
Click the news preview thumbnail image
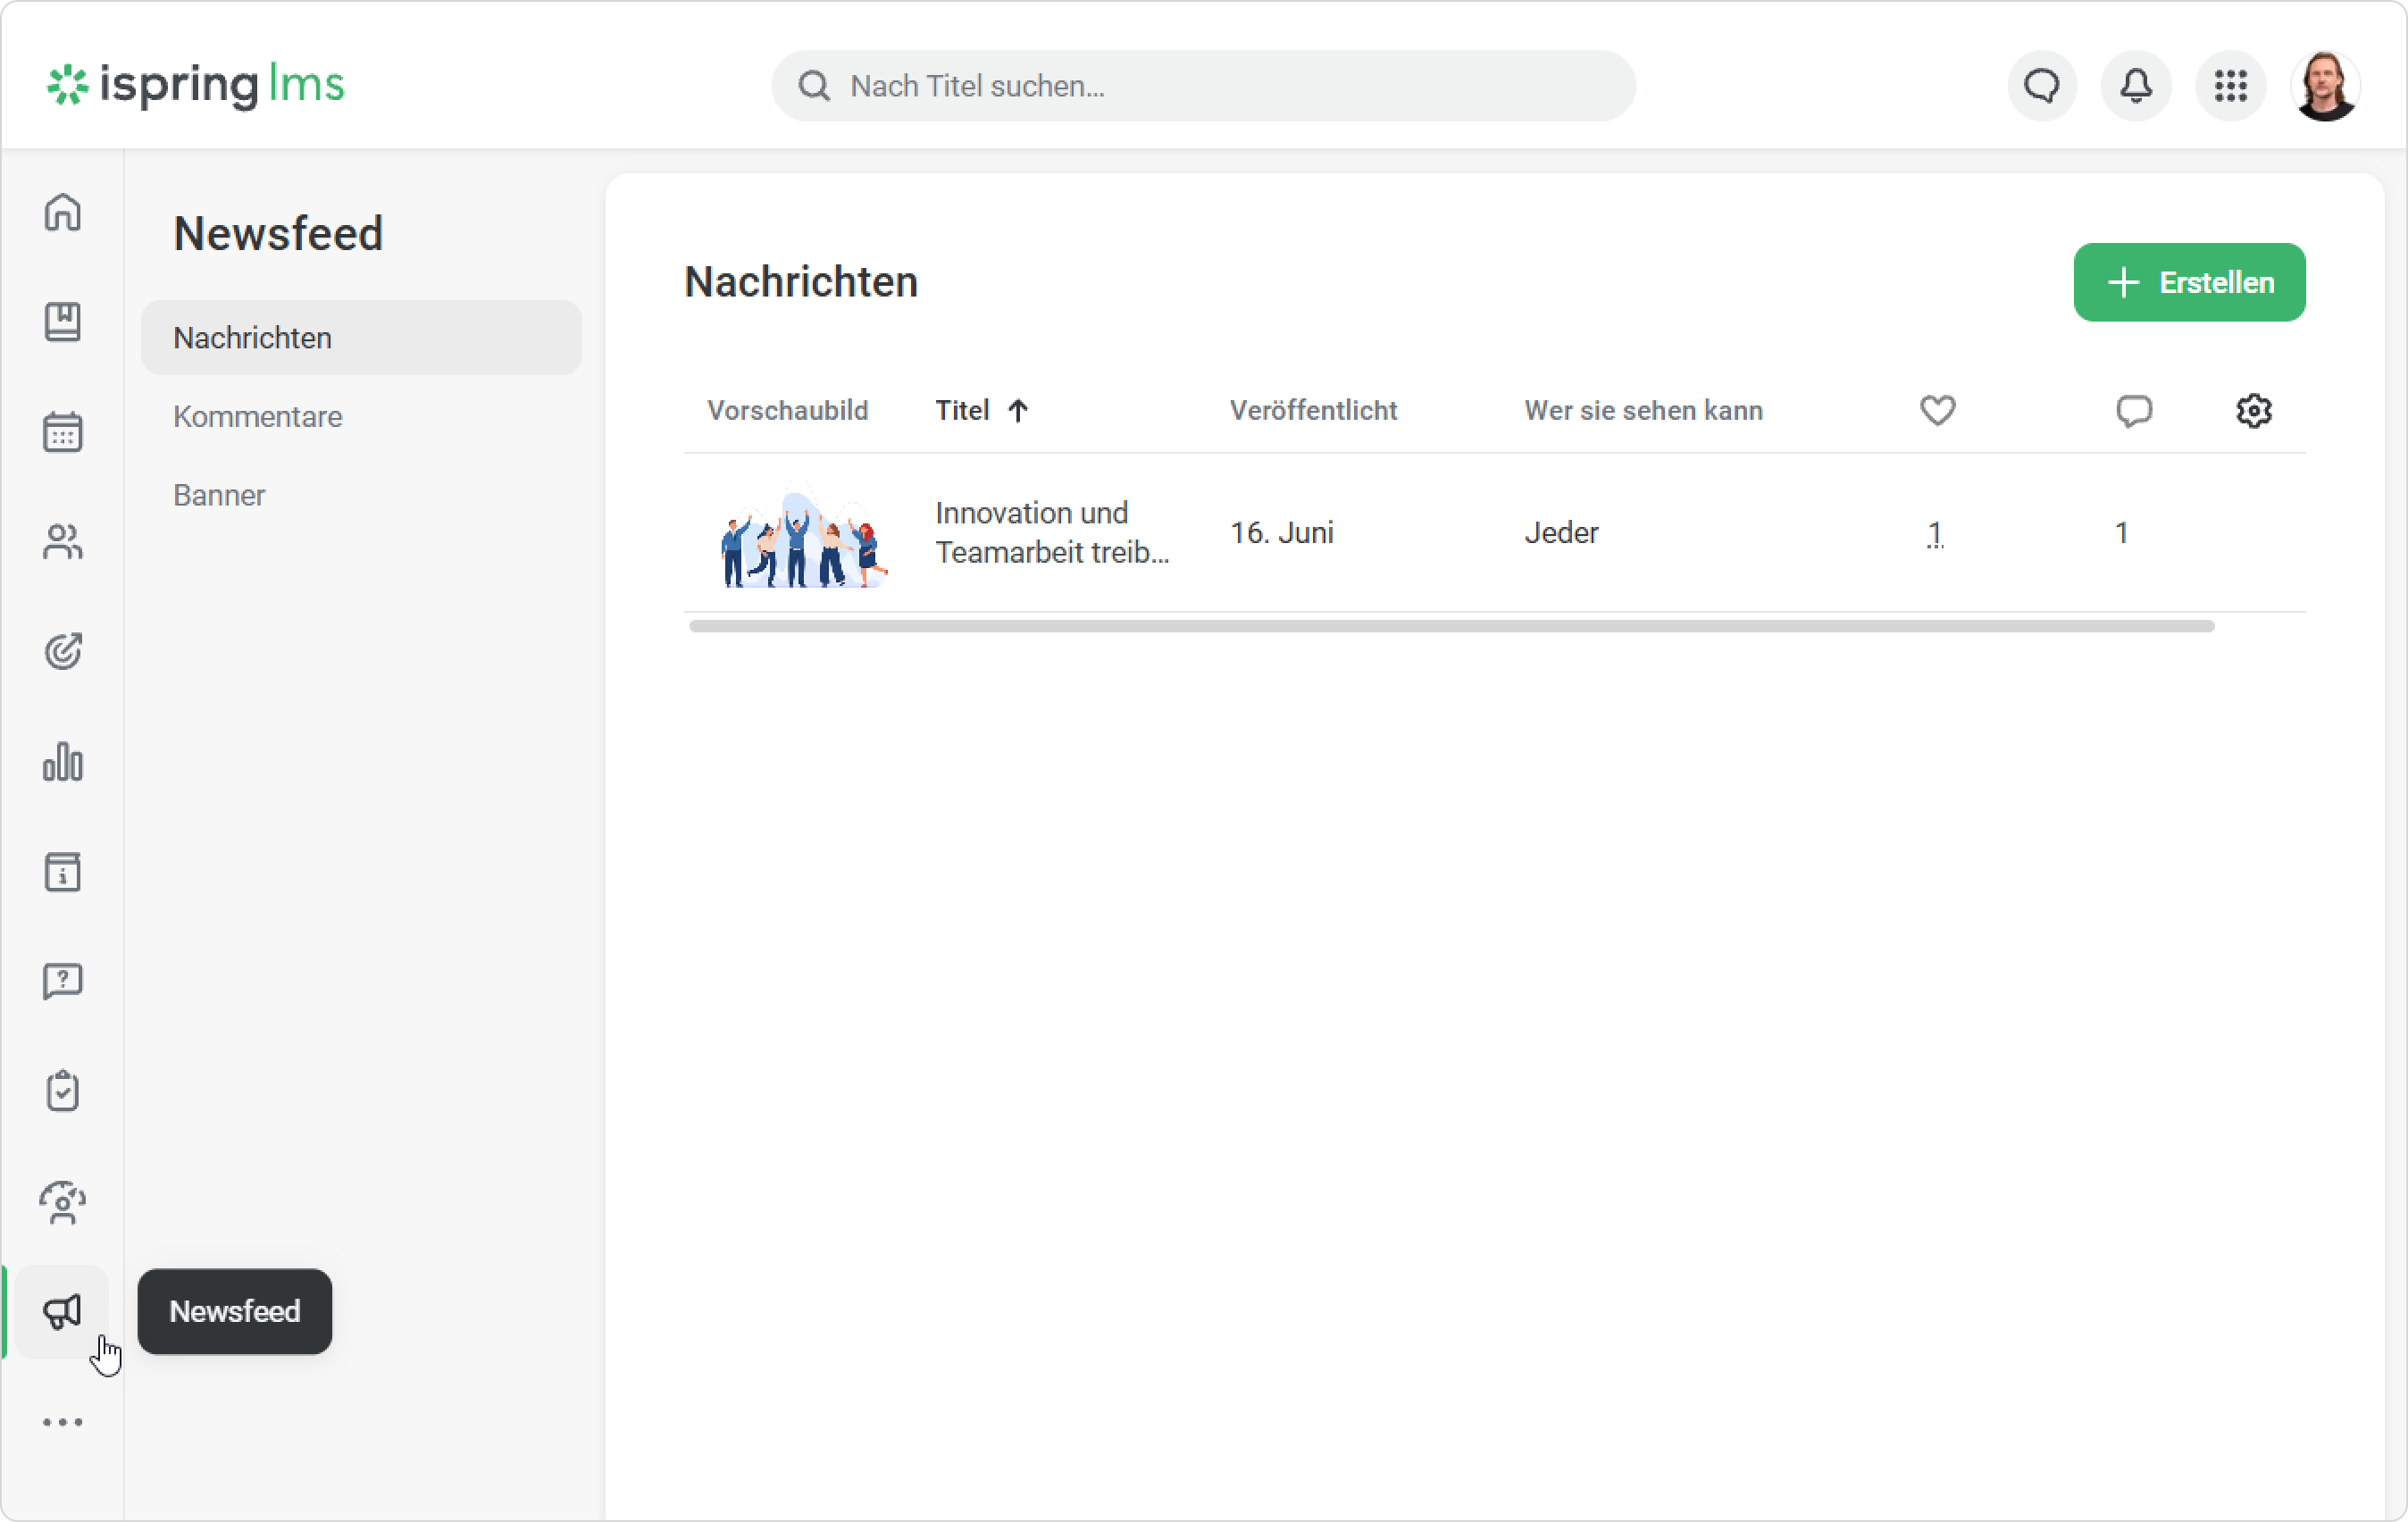(x=803, y=534)
